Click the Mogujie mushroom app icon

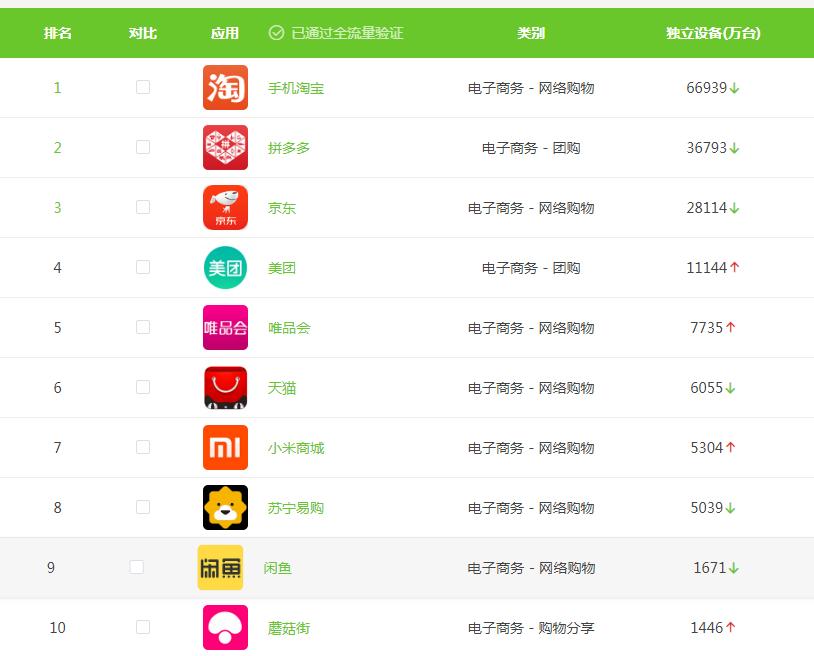point(225,627)
